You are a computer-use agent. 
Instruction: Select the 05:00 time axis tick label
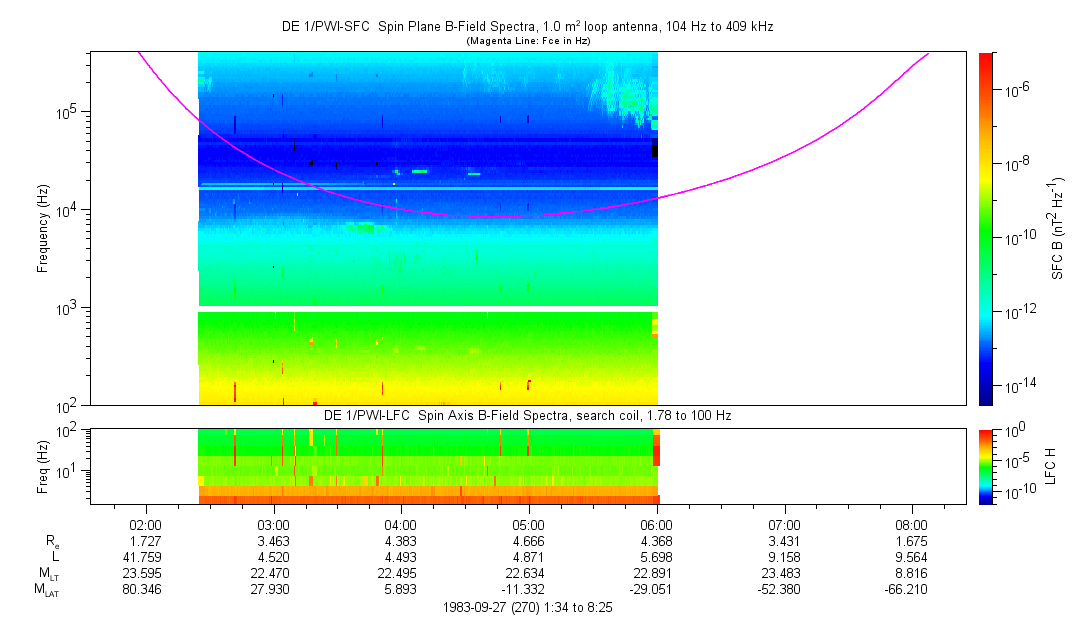point(528,524)
